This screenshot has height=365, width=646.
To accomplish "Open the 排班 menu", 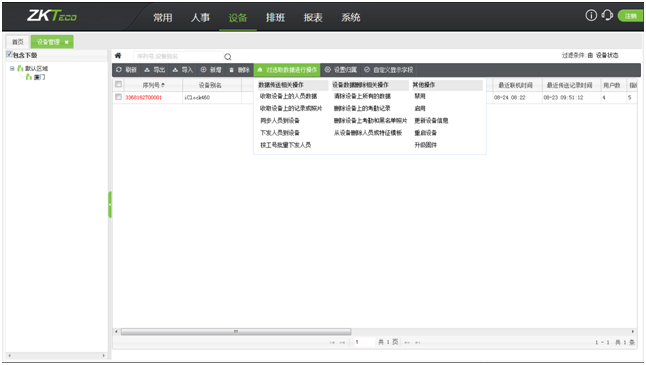I will click(x=275, y=17).
